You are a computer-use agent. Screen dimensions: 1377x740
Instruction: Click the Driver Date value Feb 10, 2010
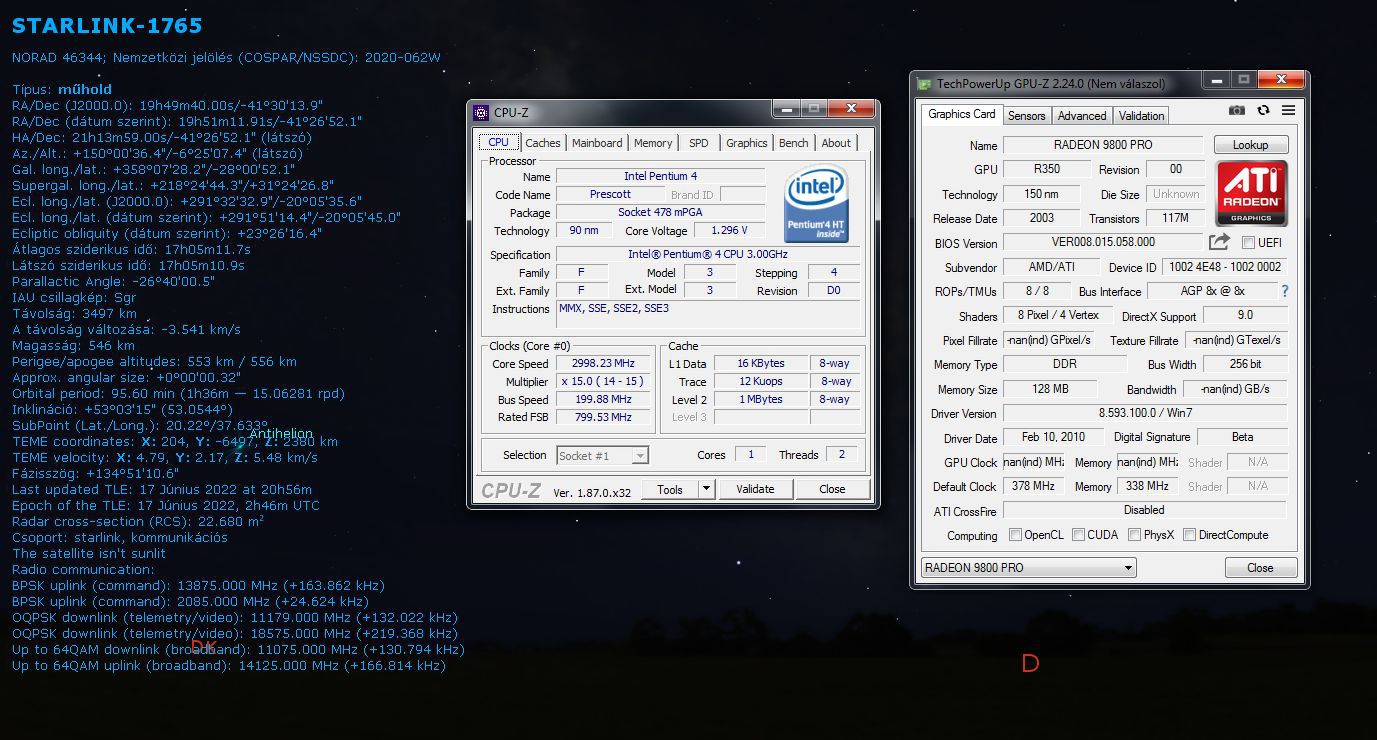[x=1053, y=437]
